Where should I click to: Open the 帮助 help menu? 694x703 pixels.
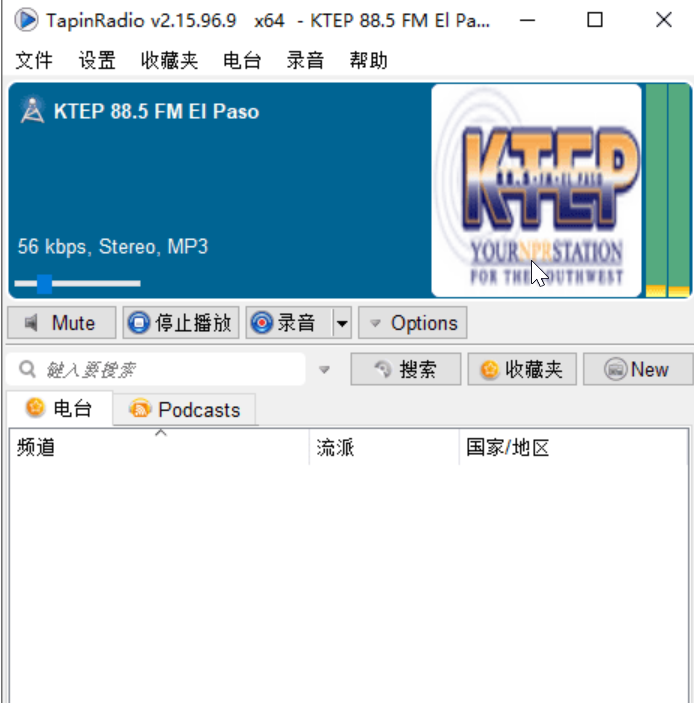click(369, 60)
